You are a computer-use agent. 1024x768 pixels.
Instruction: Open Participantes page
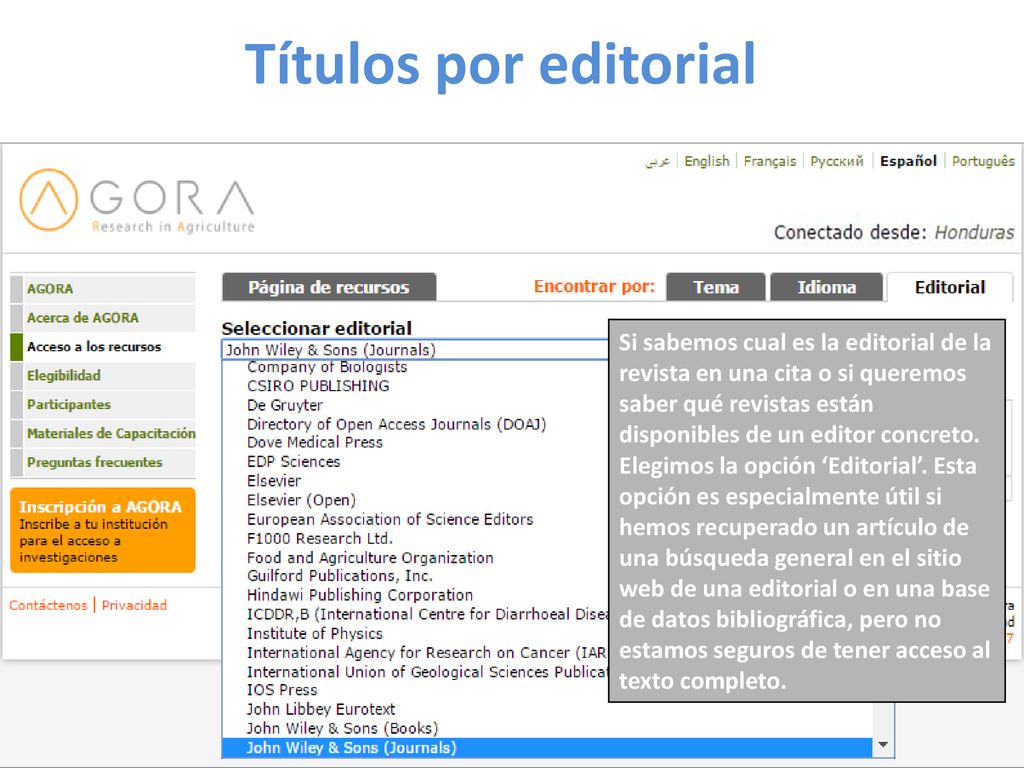pyautogui.click(x=103, y=404)
